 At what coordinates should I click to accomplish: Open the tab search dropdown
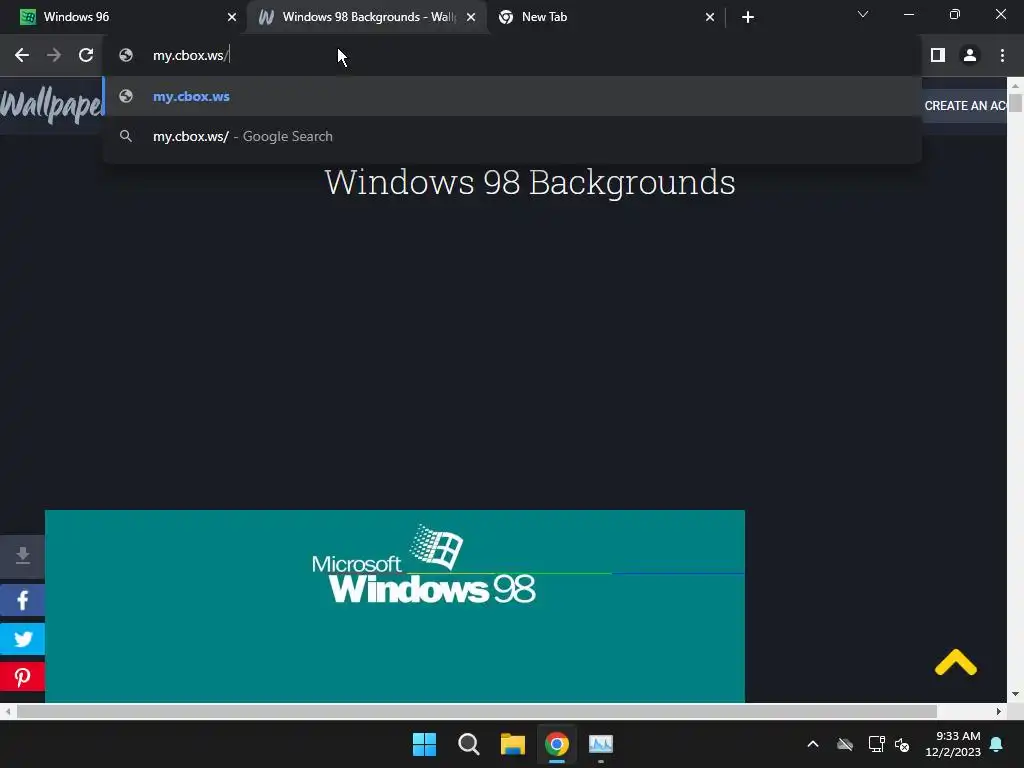coord(863,14)
